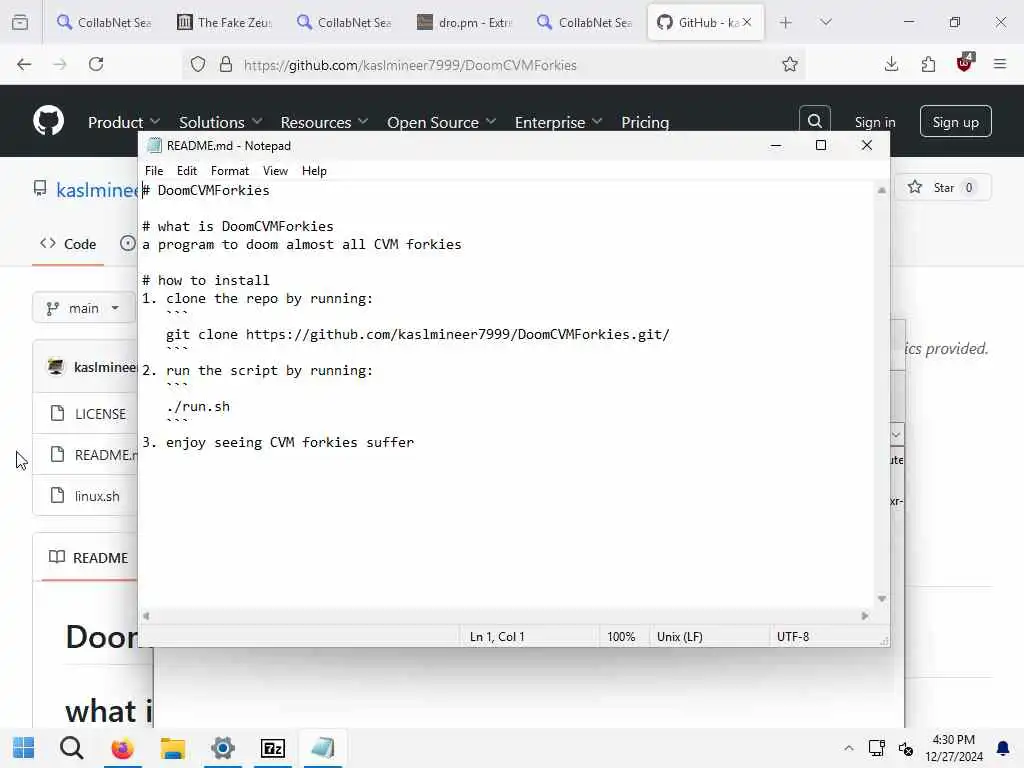This screenshot has width=1024, height=768.
Task: Click the muted volume tray icon
Action: coord(906,748)
